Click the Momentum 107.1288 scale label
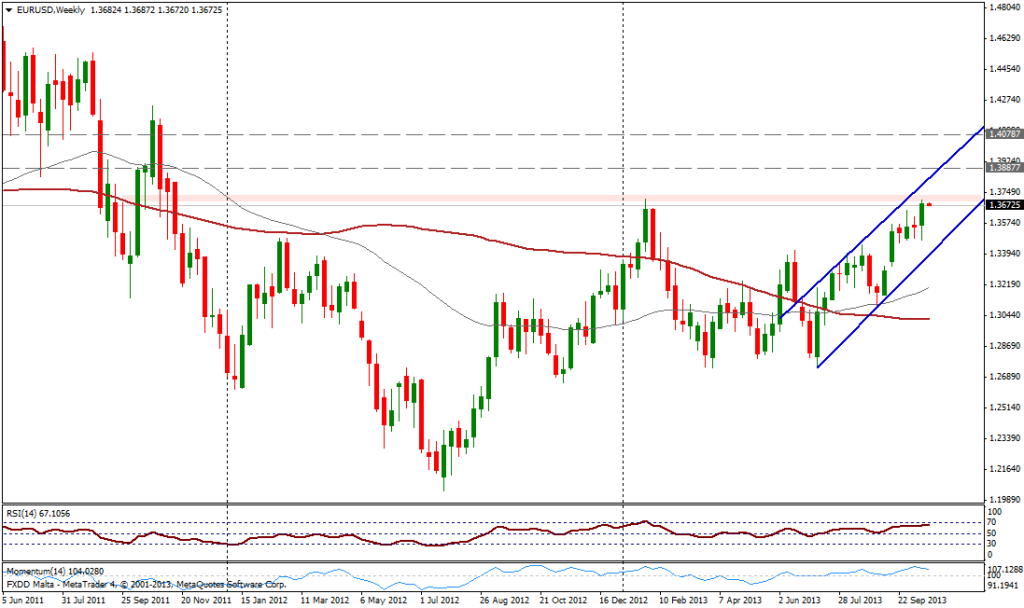This screenshot has width=1024, height=608. [x=1003, y=567]
